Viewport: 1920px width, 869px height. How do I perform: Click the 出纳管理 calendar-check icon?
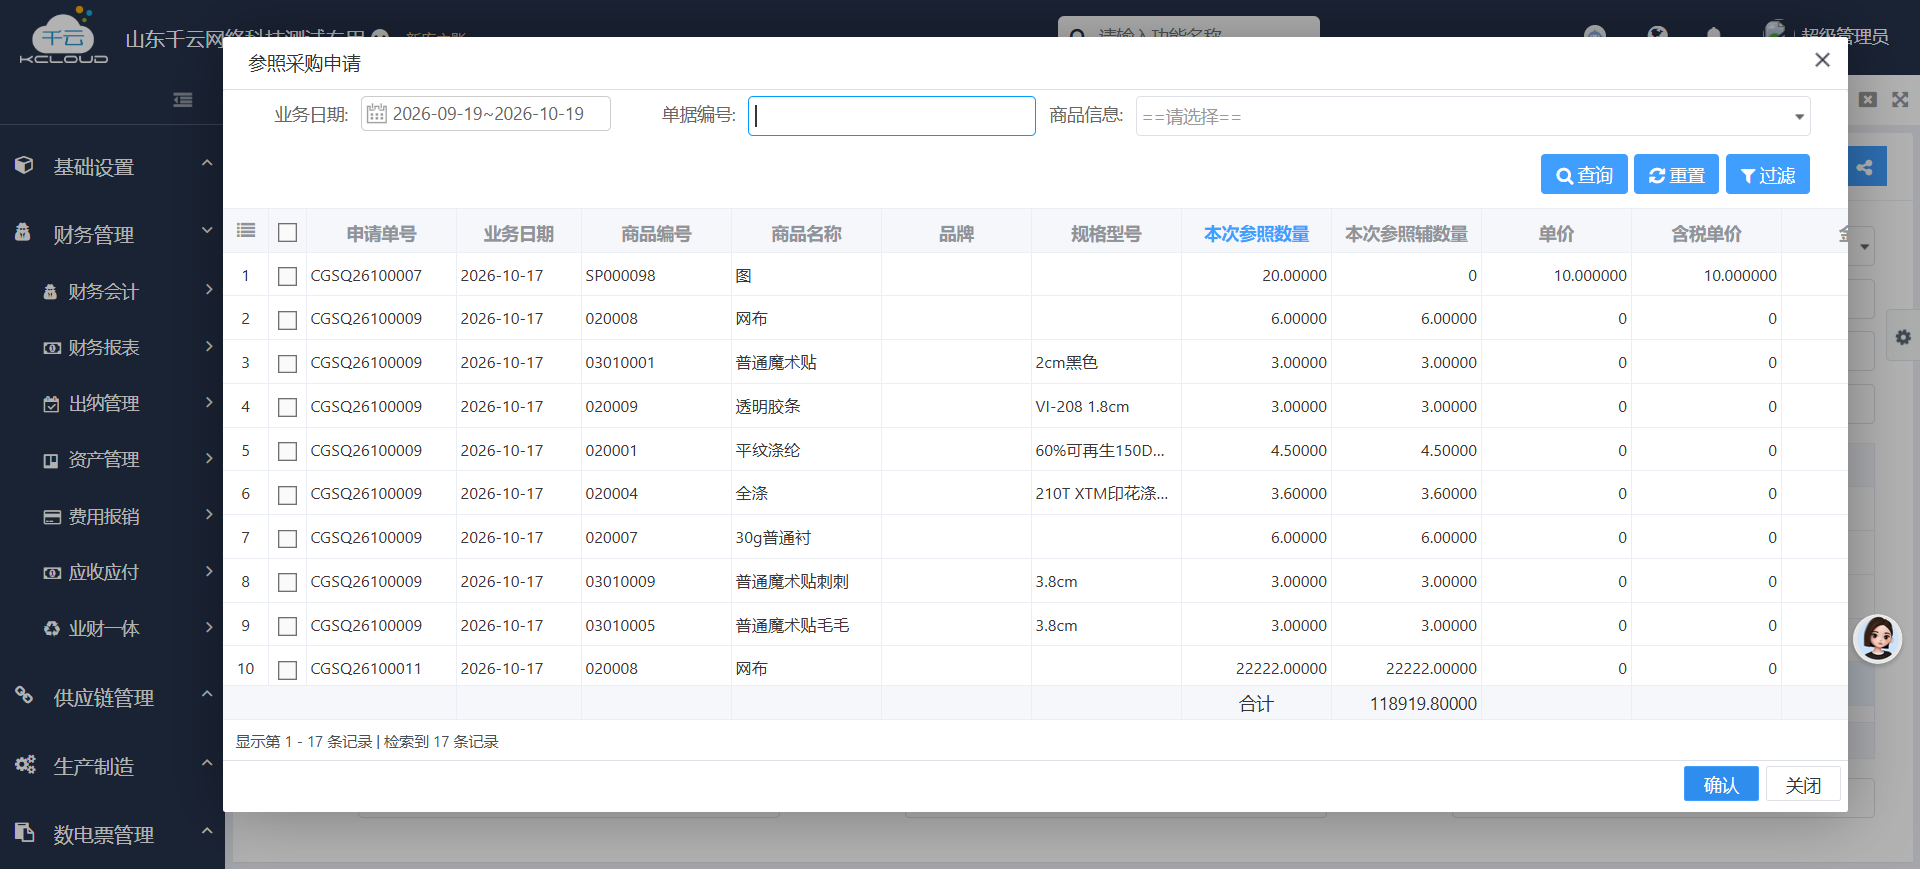[x=51, y=404]
